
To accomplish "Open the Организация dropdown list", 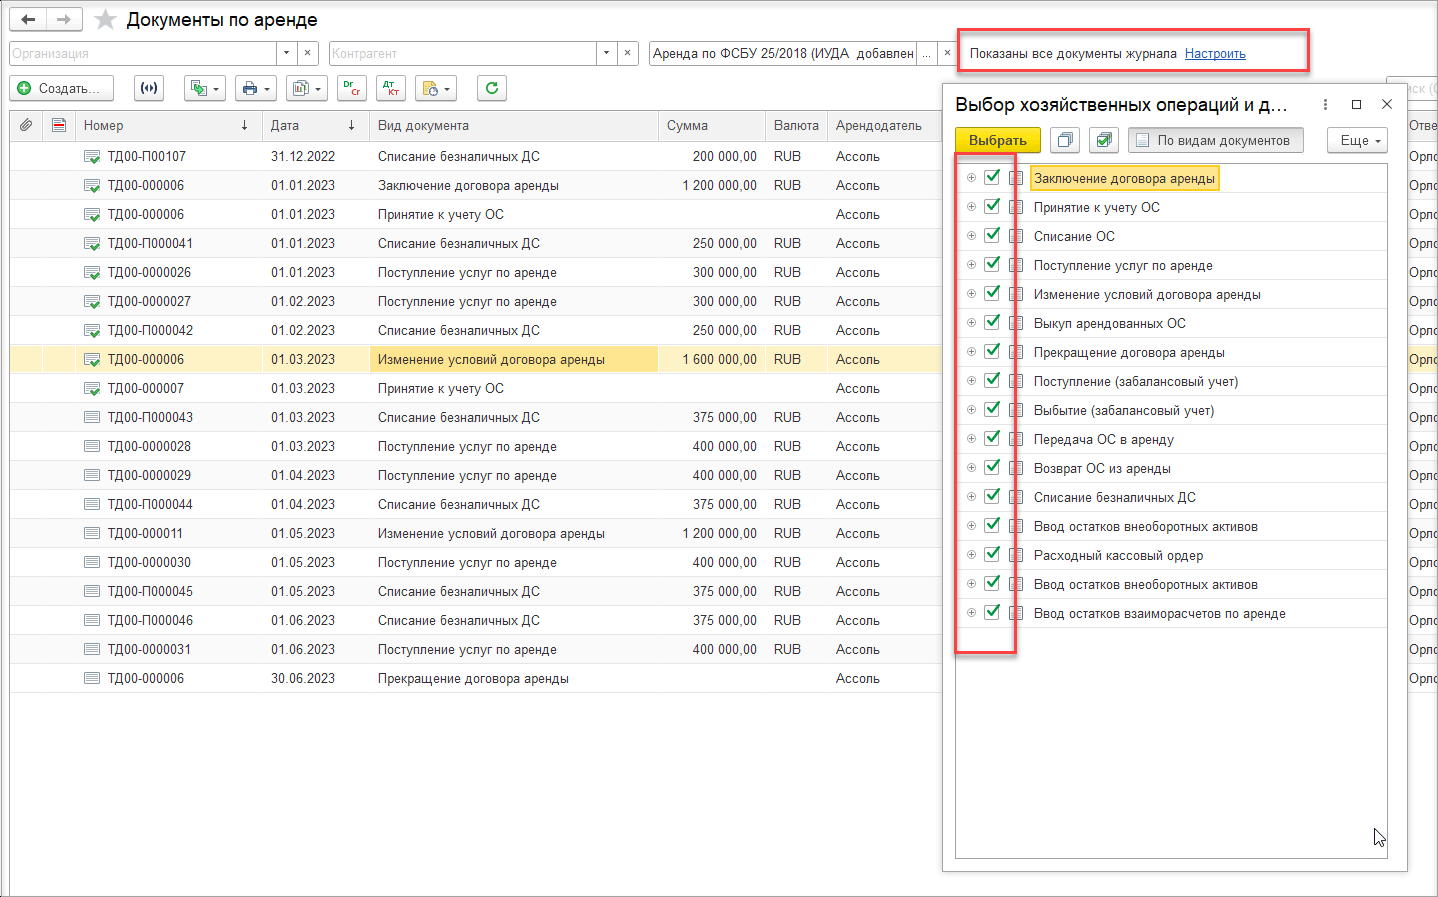I will (x=286, y=53).
